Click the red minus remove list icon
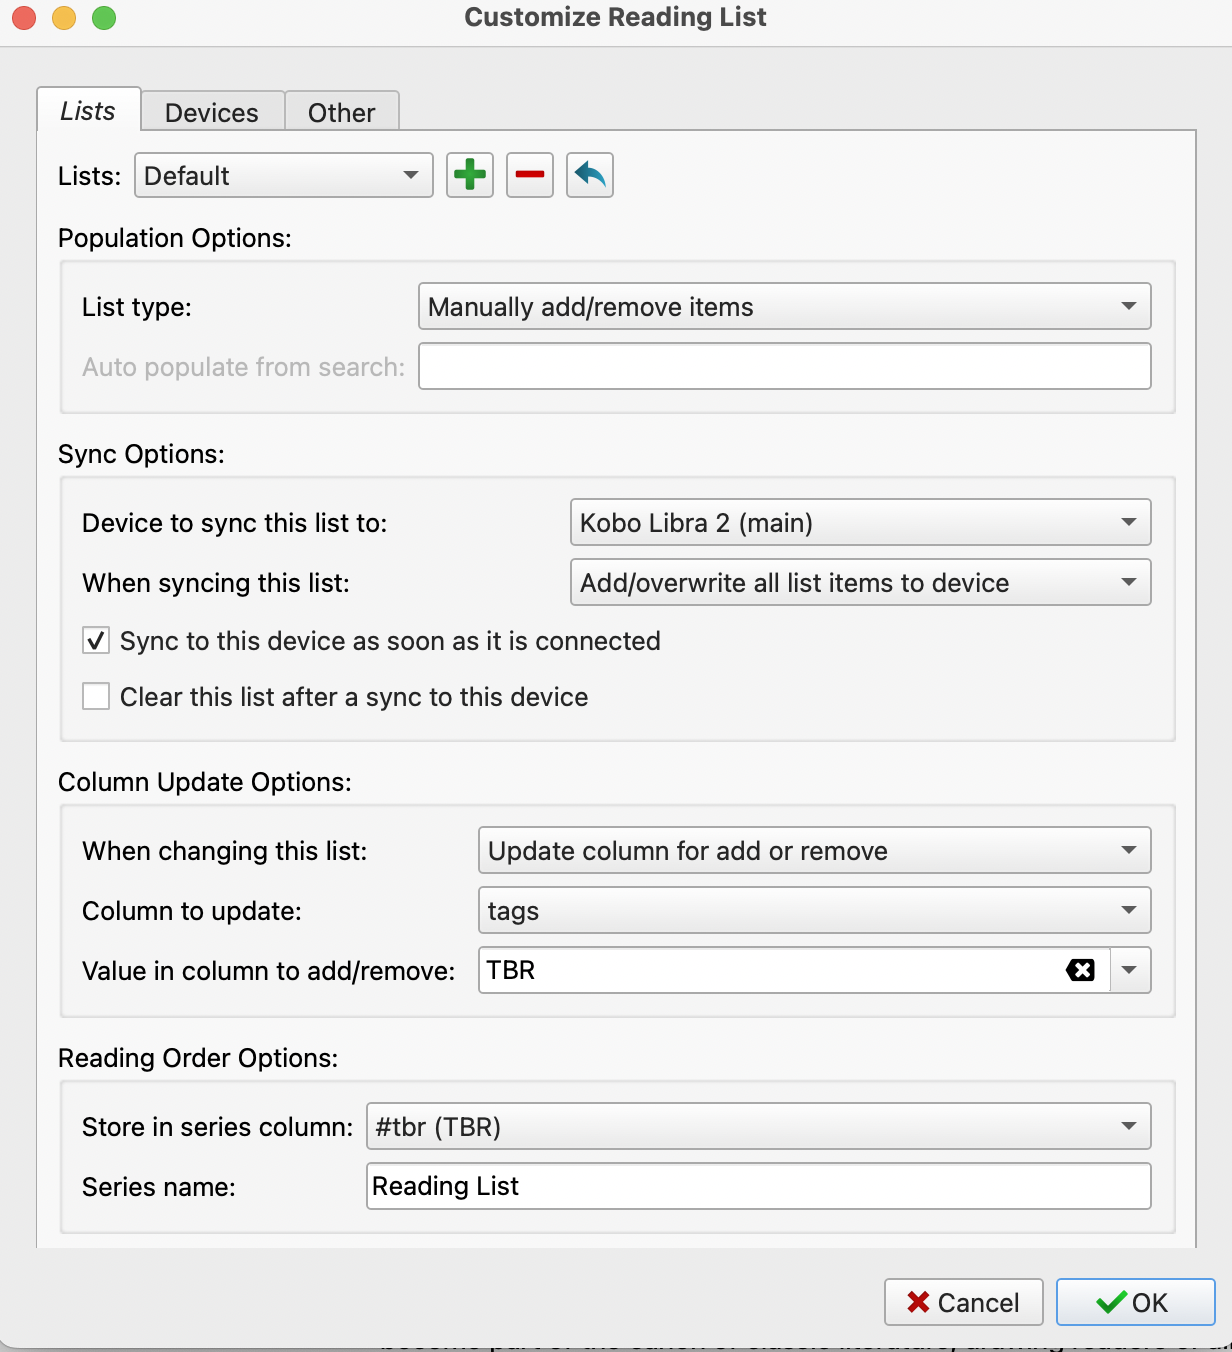 point(529,176)
